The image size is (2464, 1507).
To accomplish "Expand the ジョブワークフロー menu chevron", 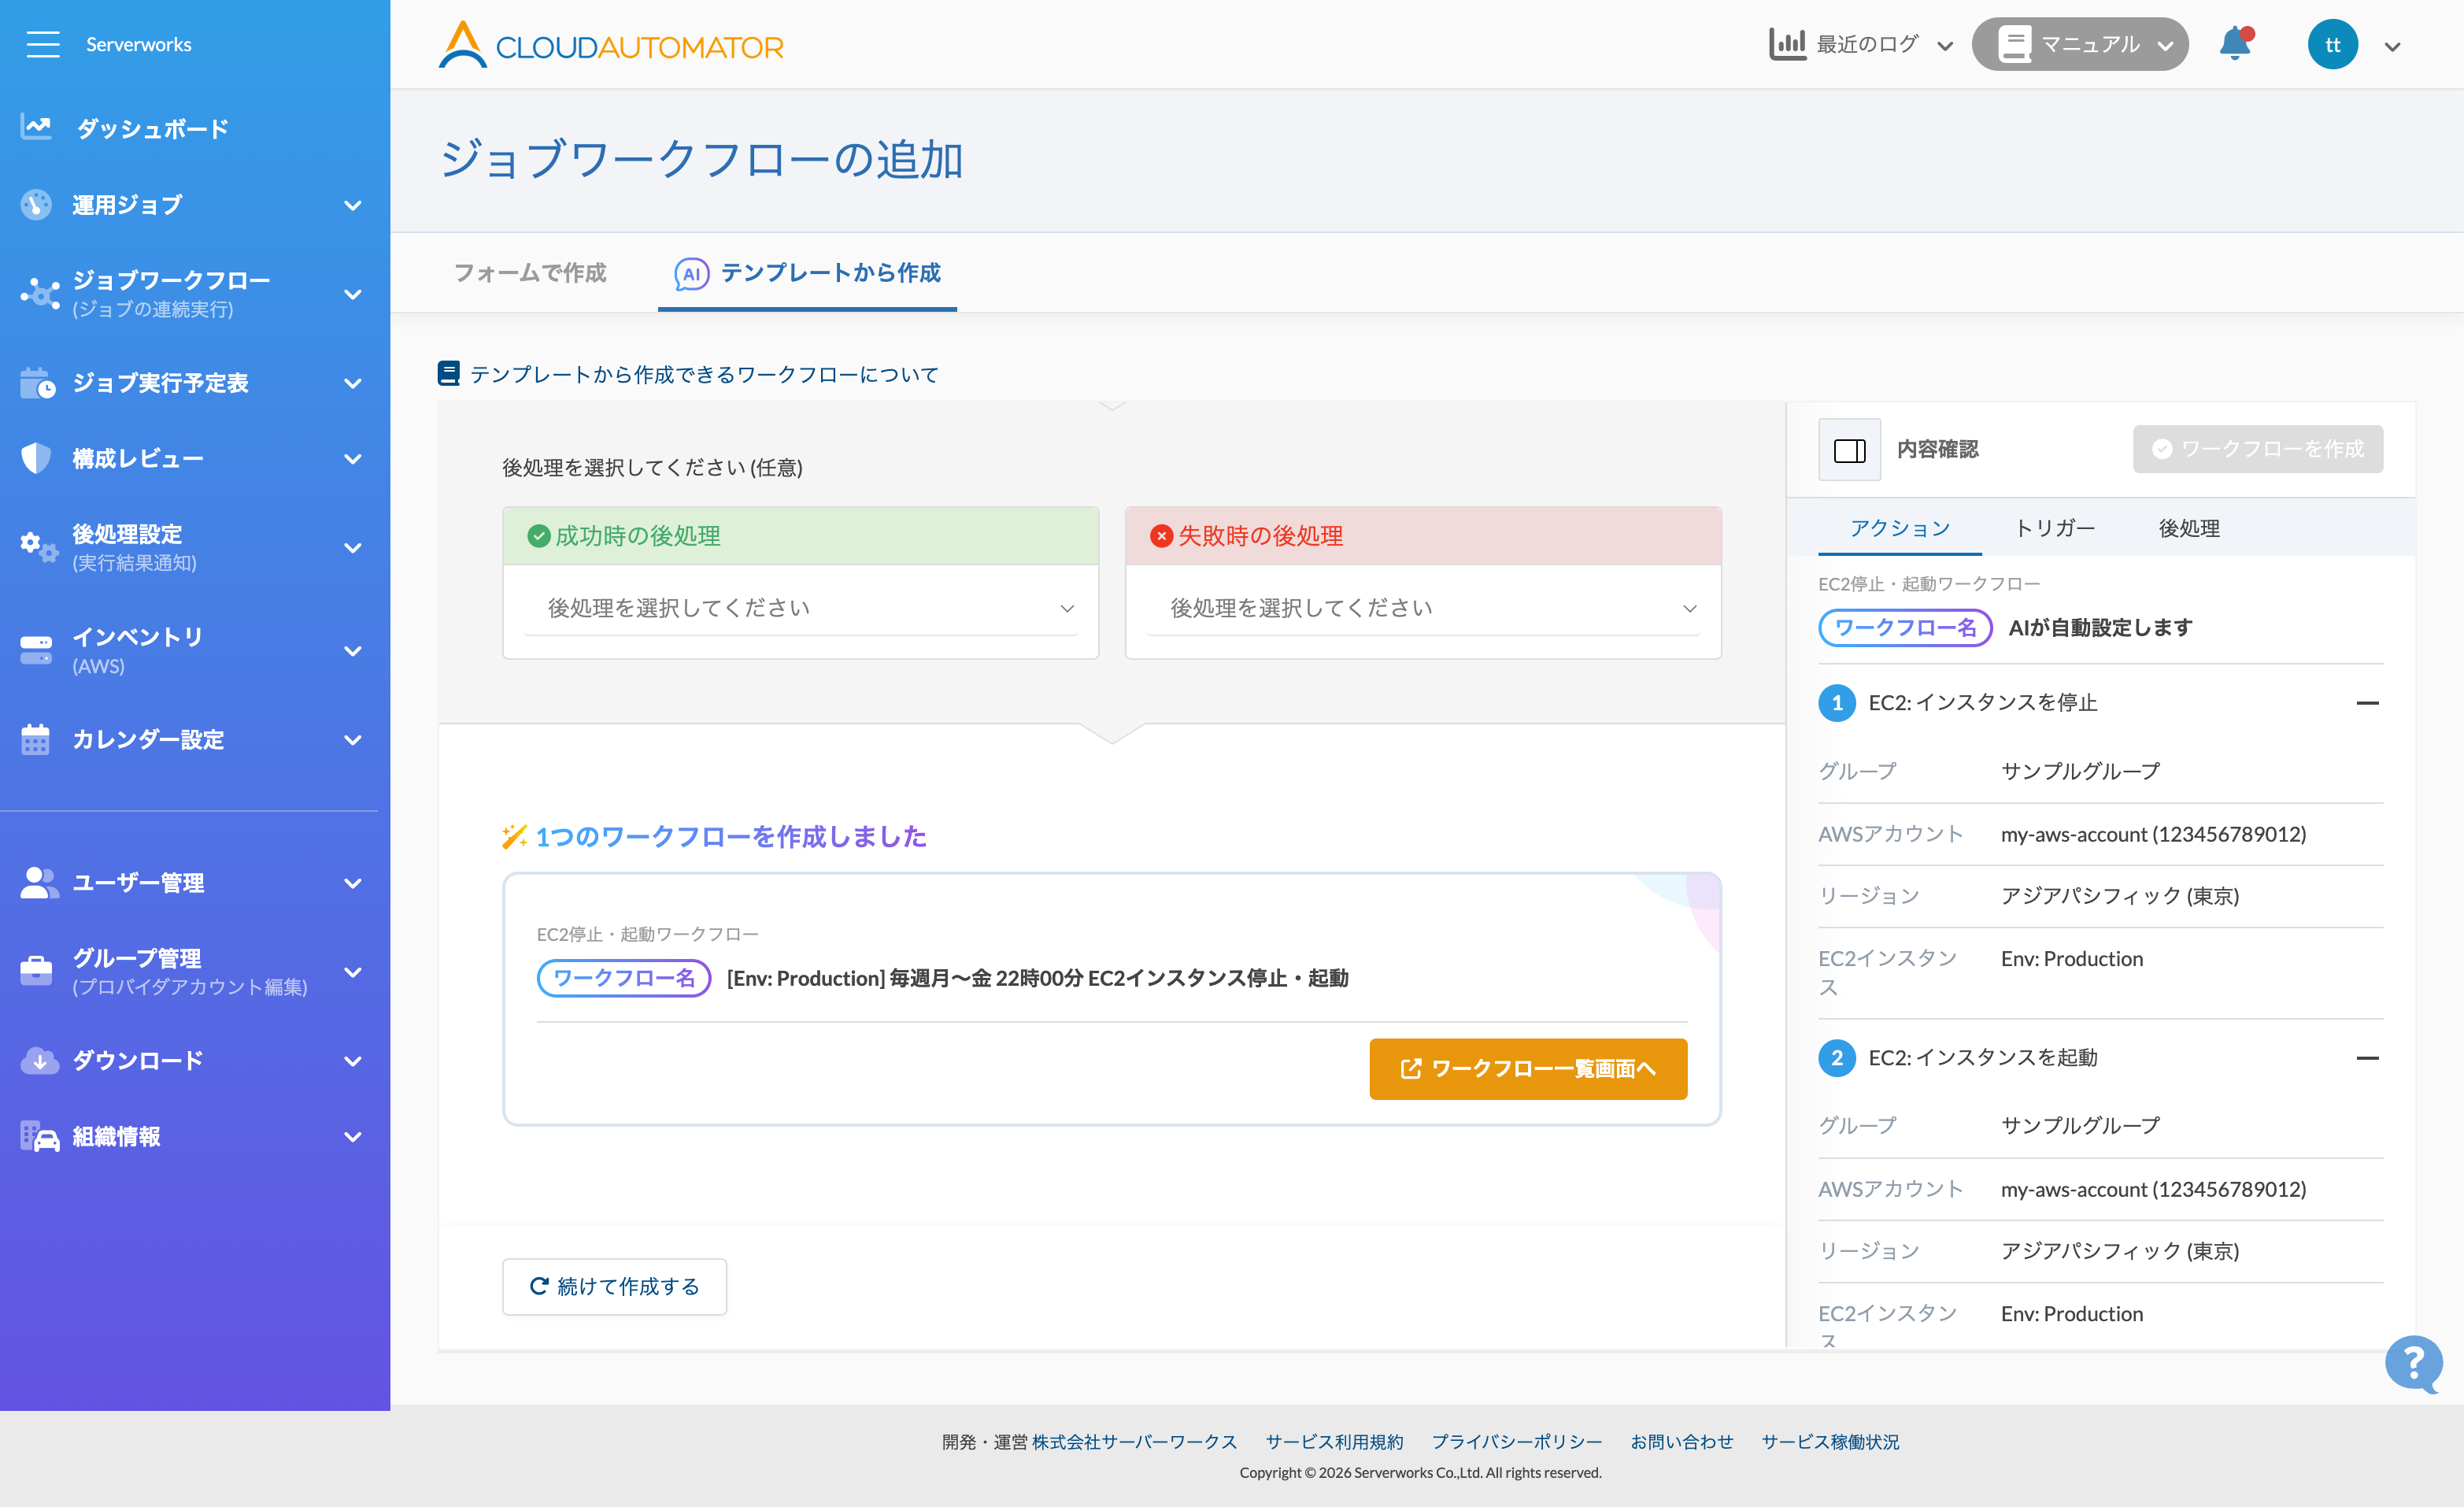I will coord(352,294).
